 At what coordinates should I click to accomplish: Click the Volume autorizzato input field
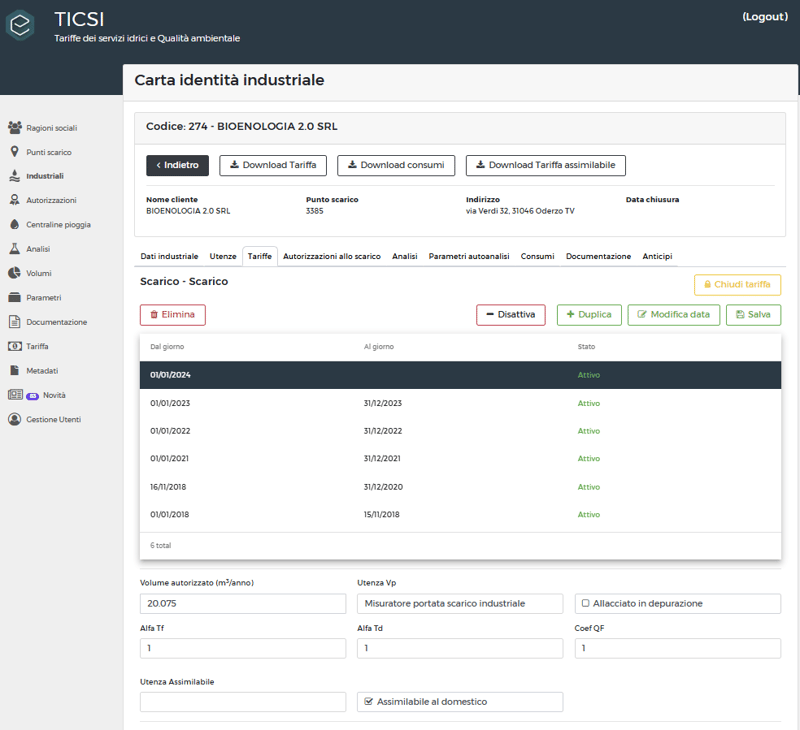click(x=243, y=603)
